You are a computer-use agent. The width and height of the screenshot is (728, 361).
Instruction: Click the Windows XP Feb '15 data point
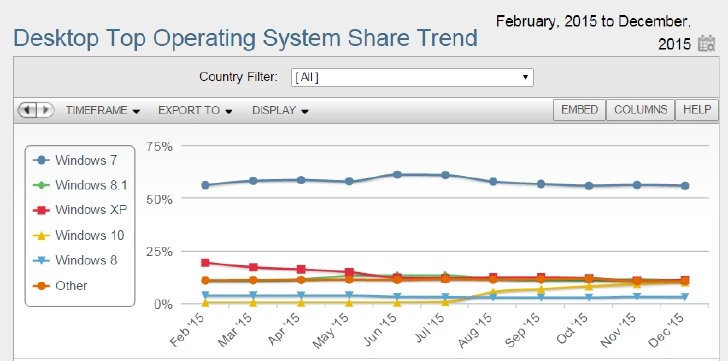coord(205,263)
